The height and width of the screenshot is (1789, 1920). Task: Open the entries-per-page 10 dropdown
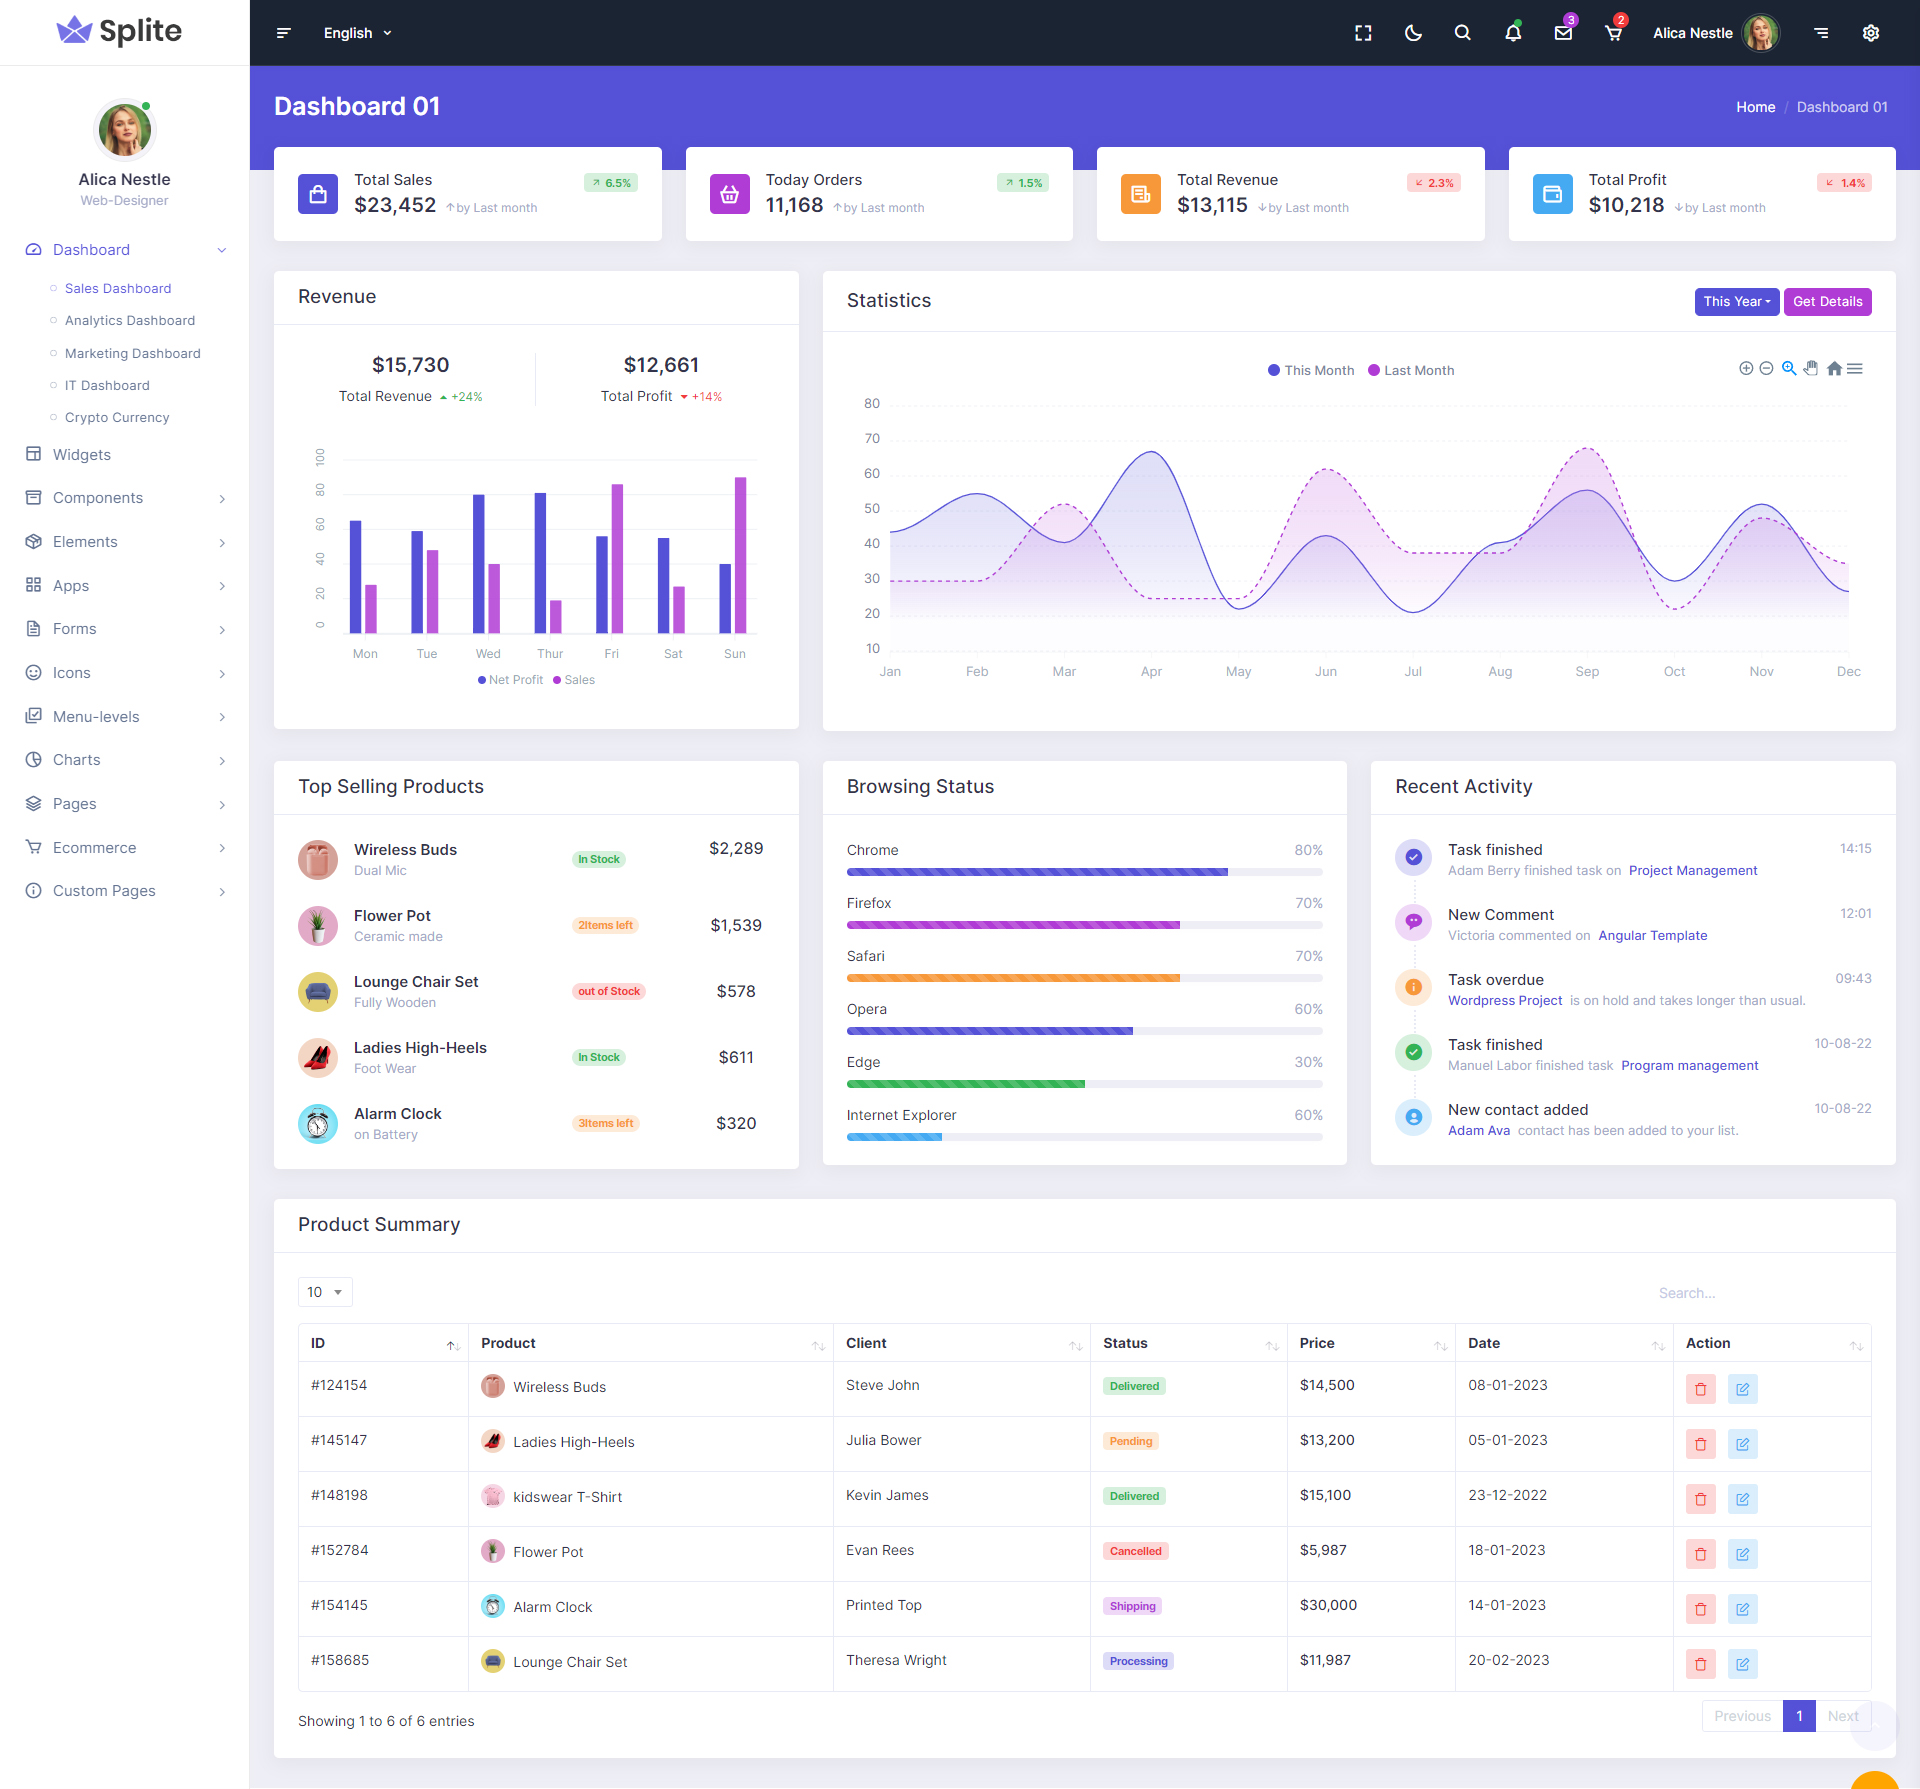[x=325, y=1292]
